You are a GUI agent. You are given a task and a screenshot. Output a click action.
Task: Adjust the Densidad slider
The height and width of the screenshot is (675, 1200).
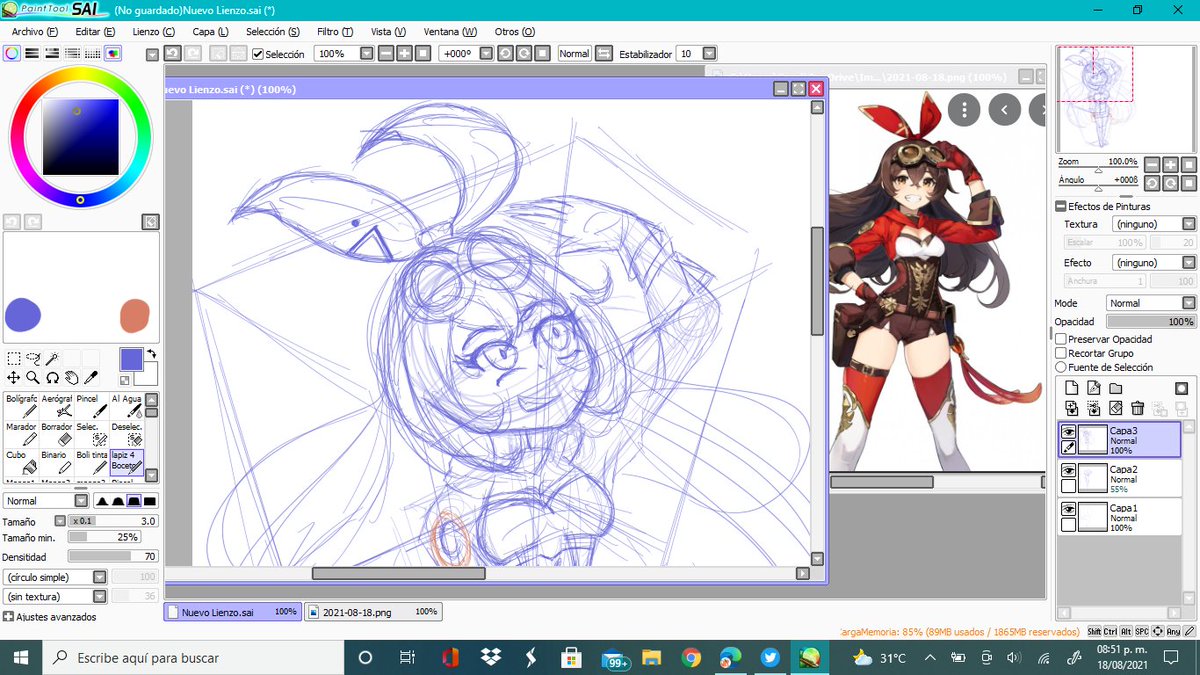[x=113, y=556]
